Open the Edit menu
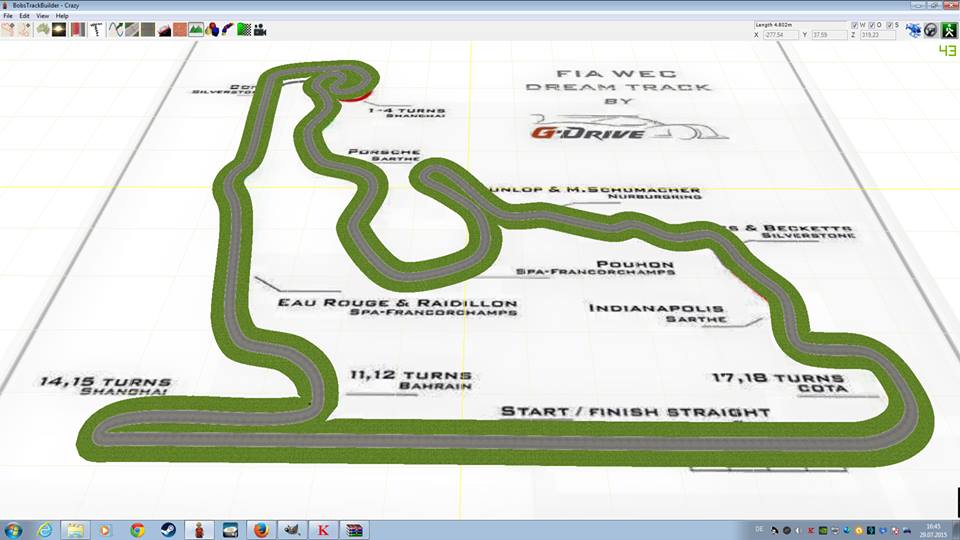 point(24,16)
